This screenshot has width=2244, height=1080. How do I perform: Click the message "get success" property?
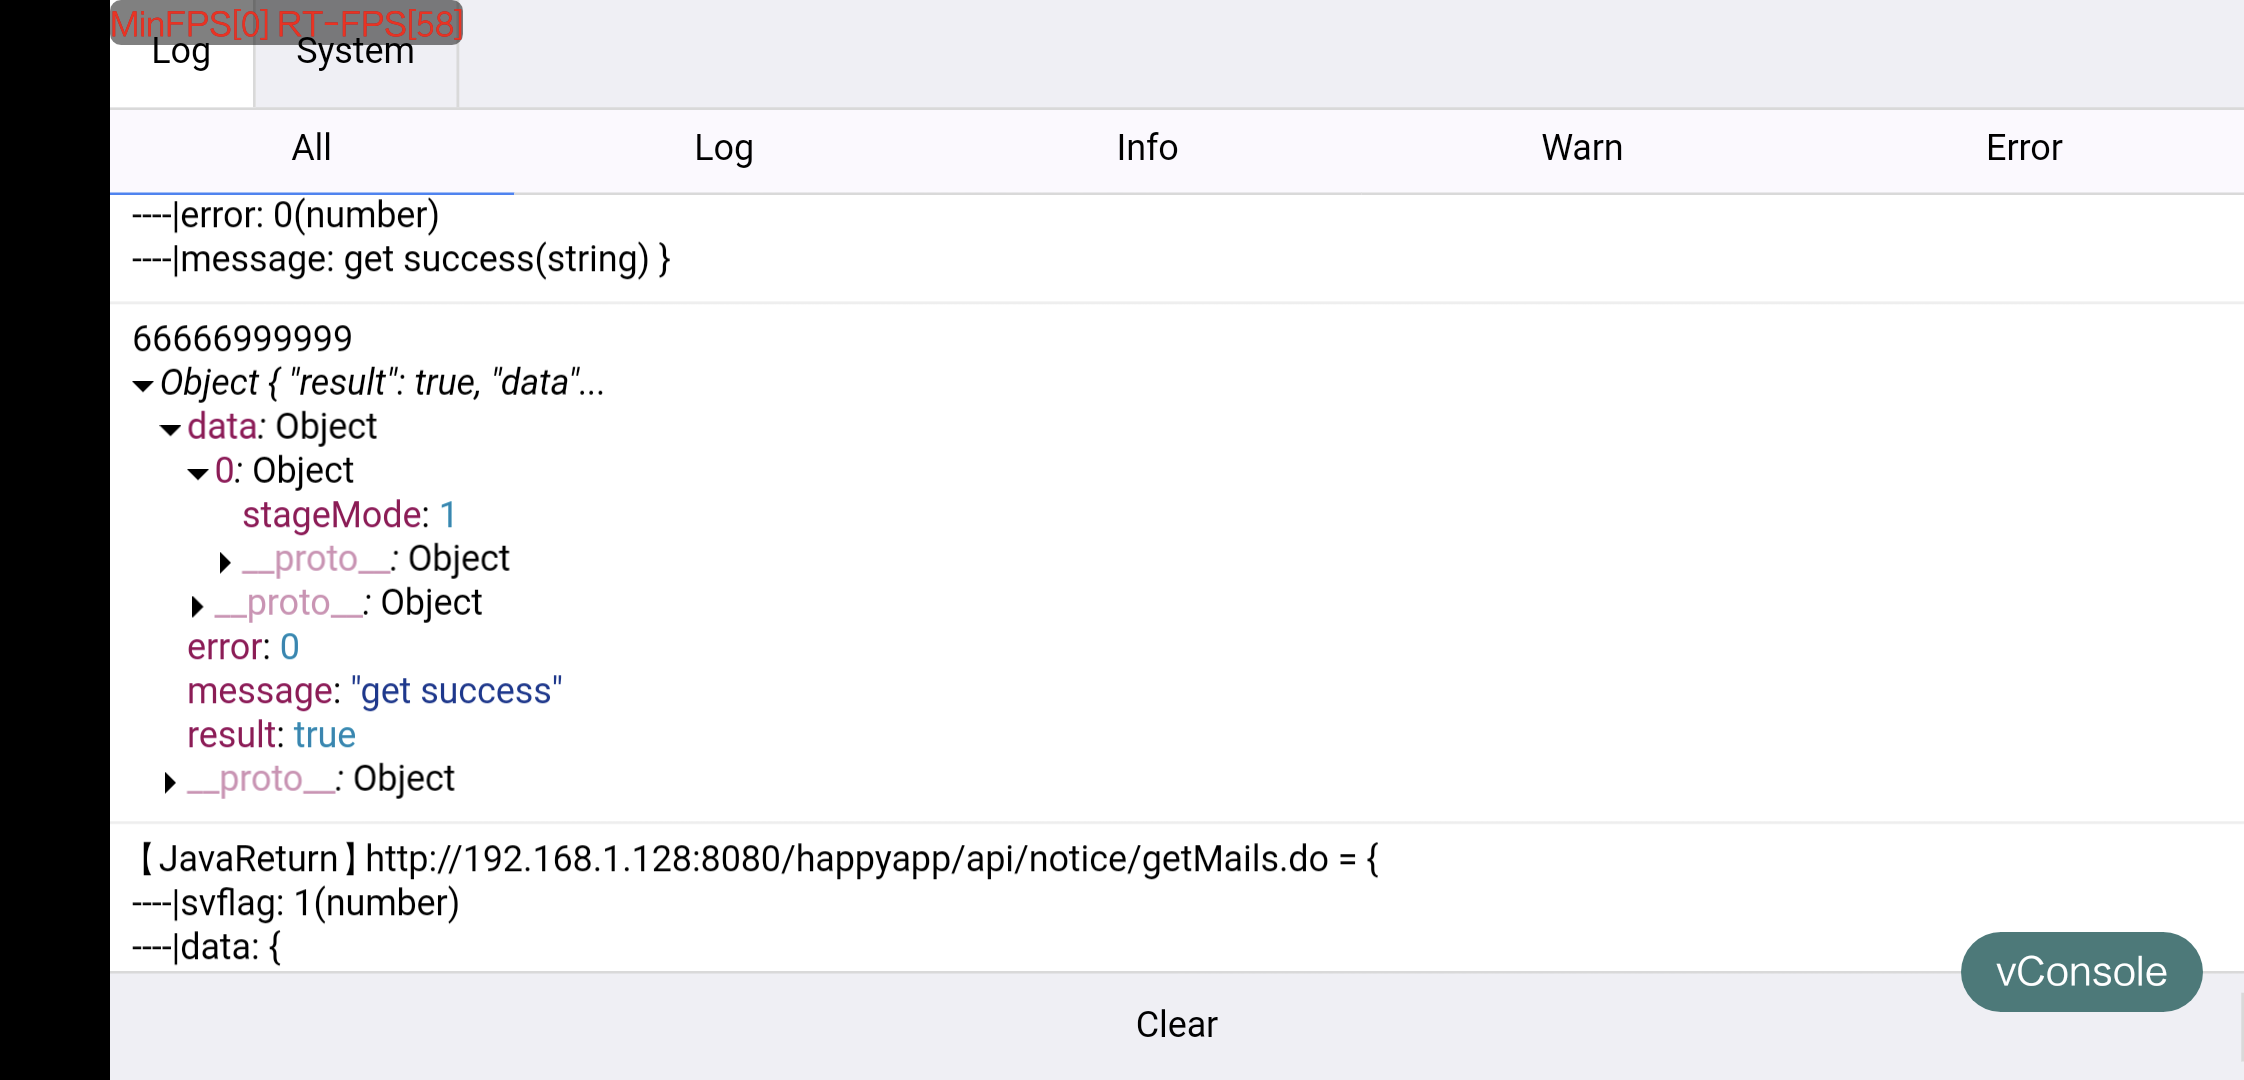(374, 691)
